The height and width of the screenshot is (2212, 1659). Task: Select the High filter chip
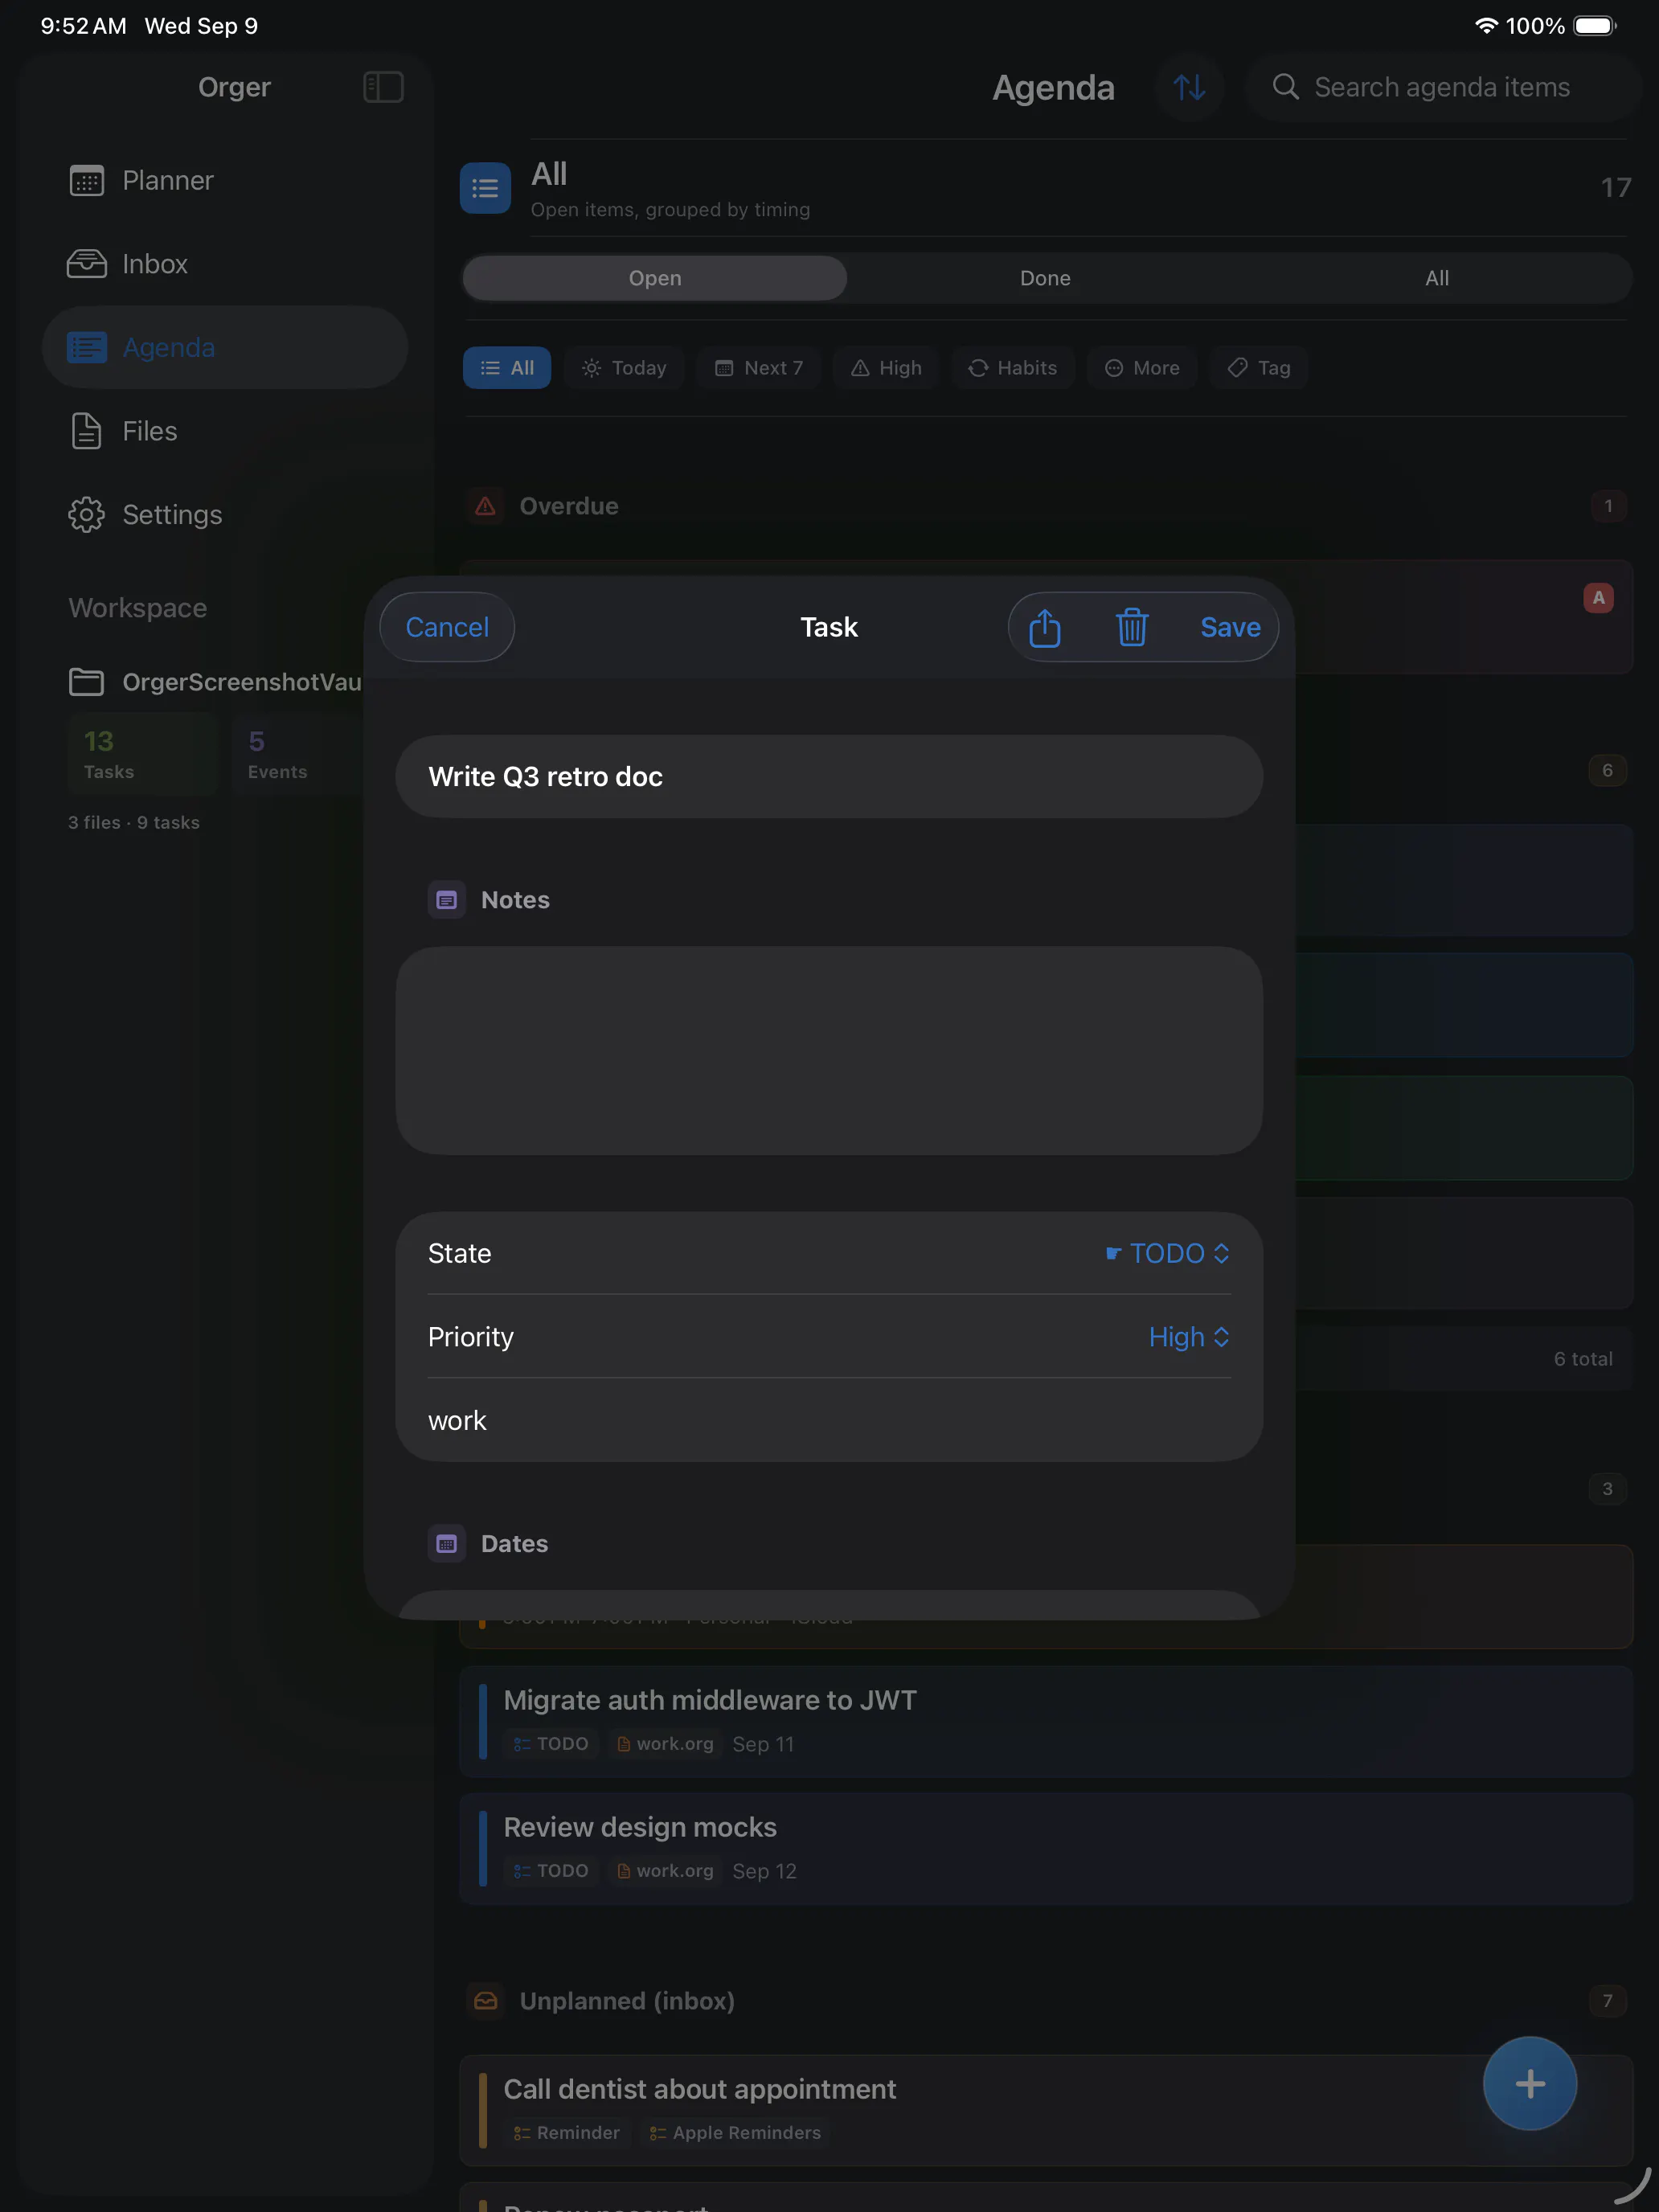pos(886,368)
